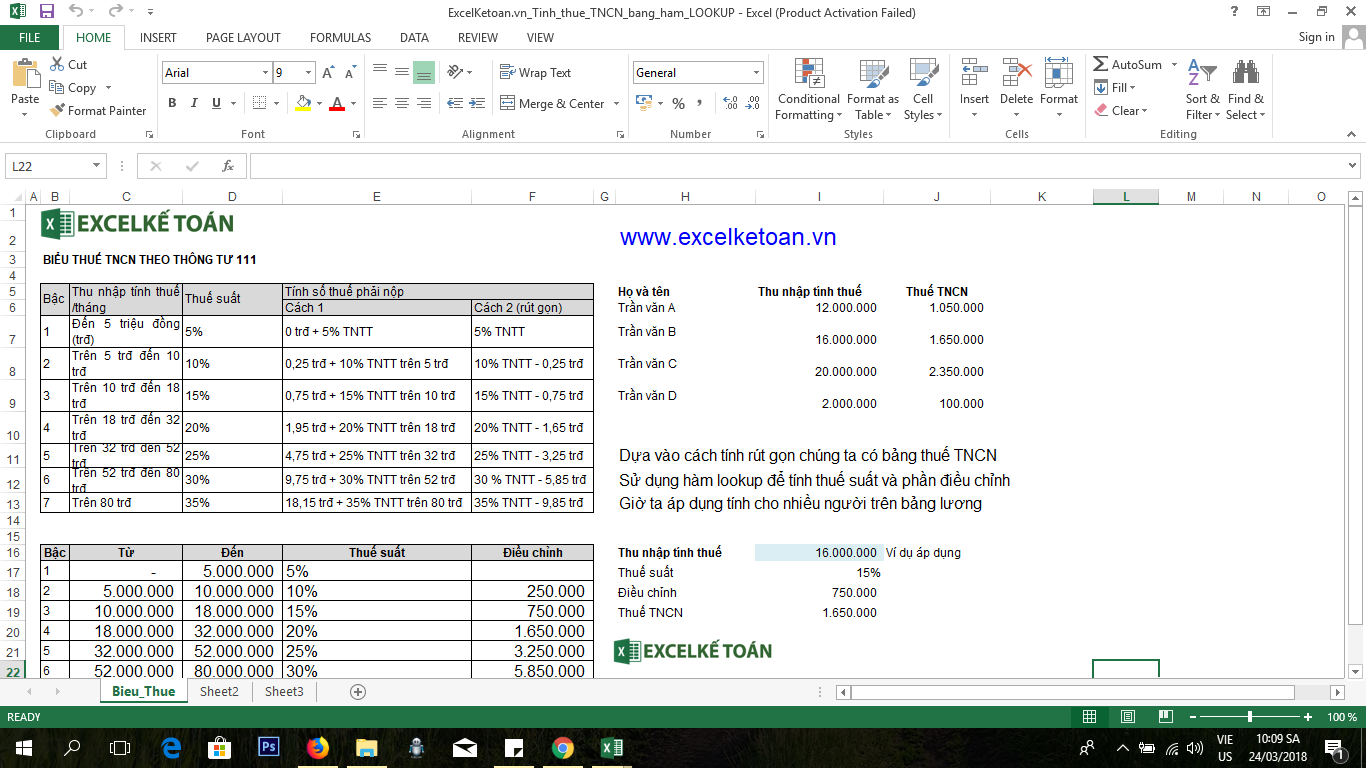The image size is (1366, 768).
Task: Open the General number format dropdown
Action: [x=756, y=73]
